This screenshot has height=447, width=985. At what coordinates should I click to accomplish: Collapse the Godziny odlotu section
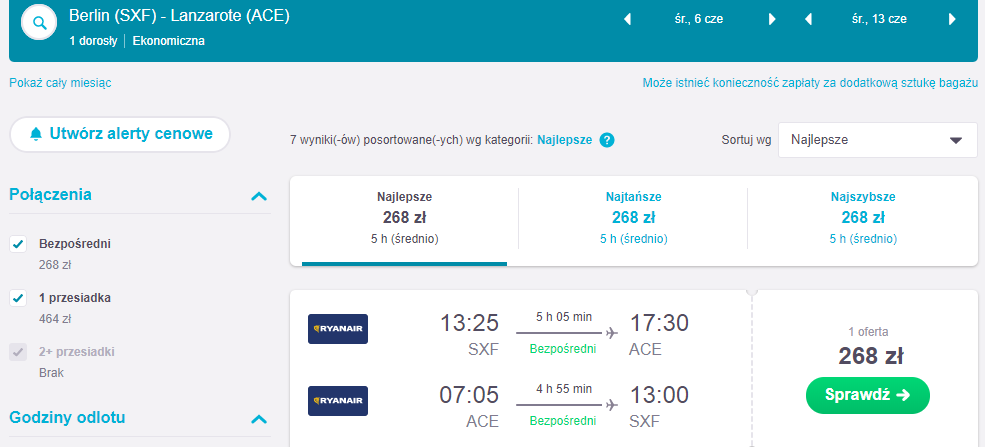(259, 419)
